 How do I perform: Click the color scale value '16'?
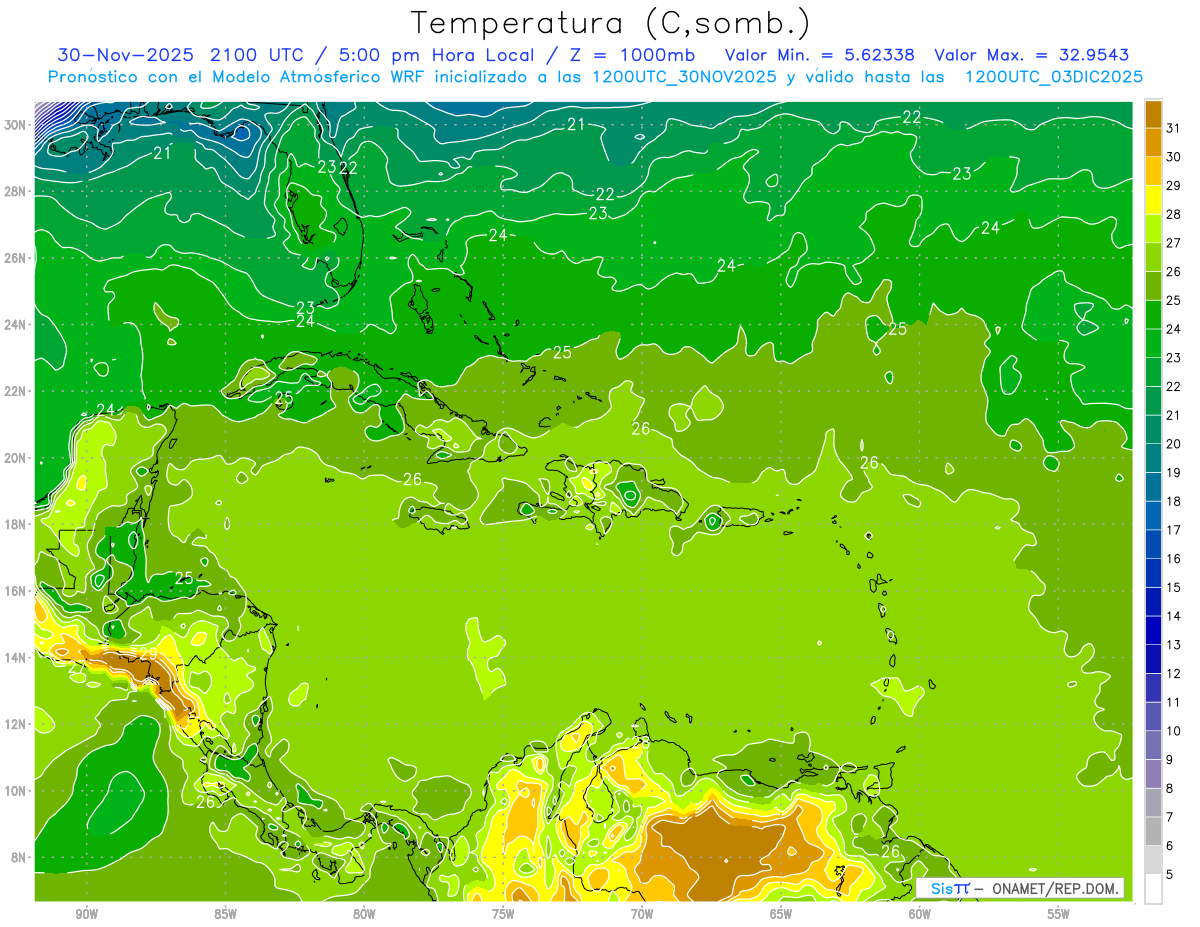click(1173, 559)
